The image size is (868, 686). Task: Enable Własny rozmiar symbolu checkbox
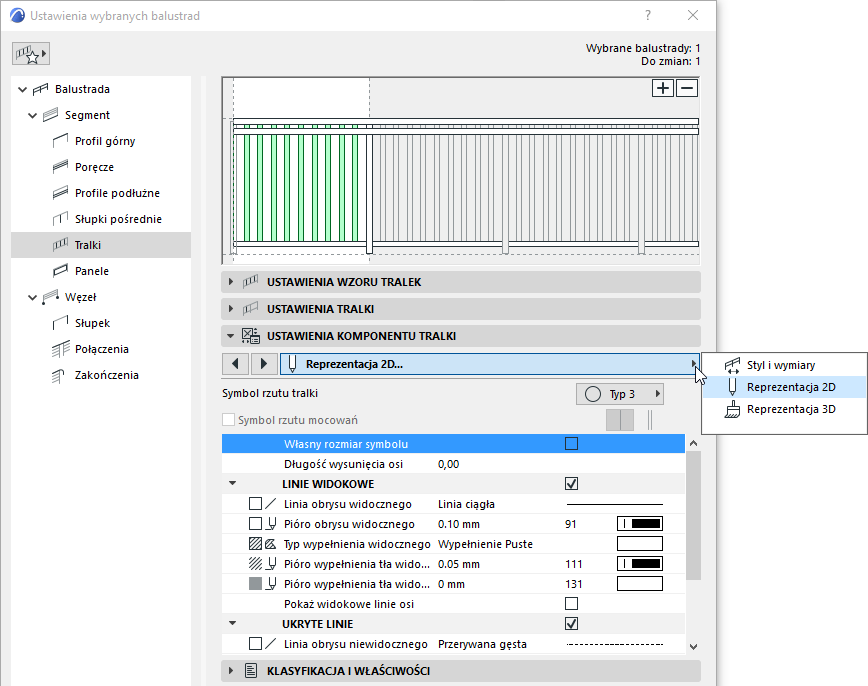[x=571, y=444]
